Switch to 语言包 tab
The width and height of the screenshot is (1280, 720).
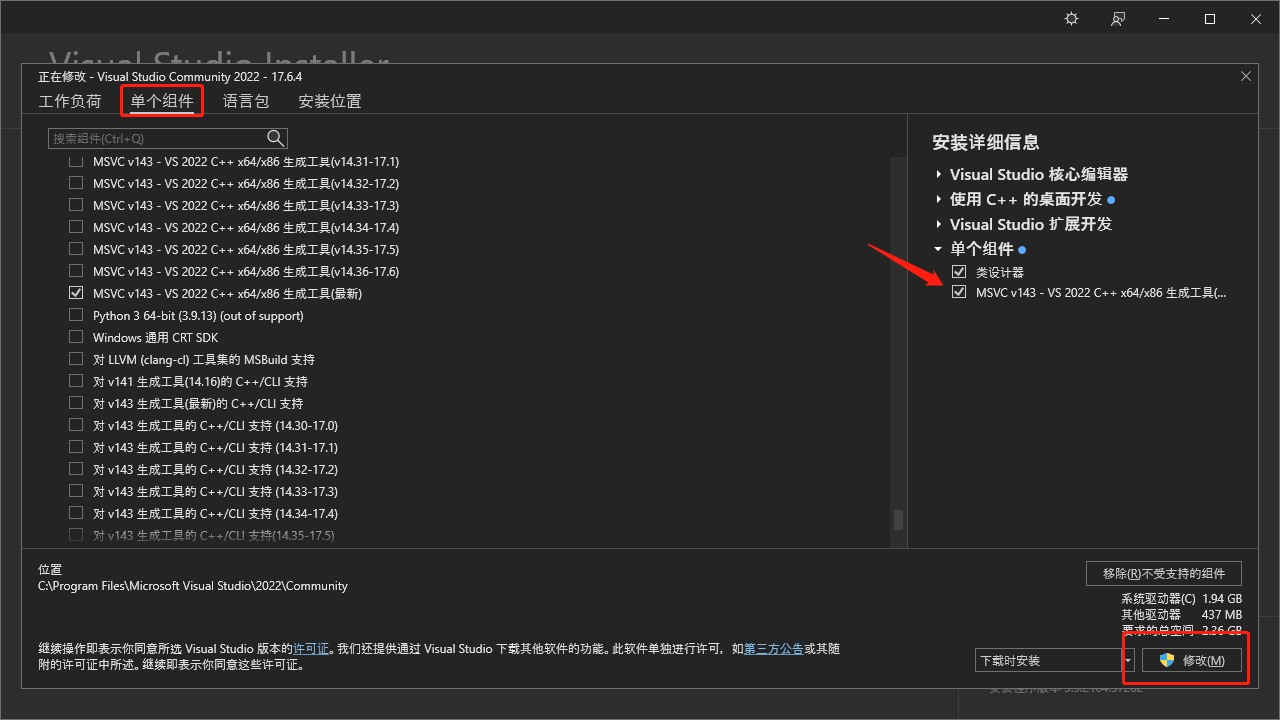(246, 101)
